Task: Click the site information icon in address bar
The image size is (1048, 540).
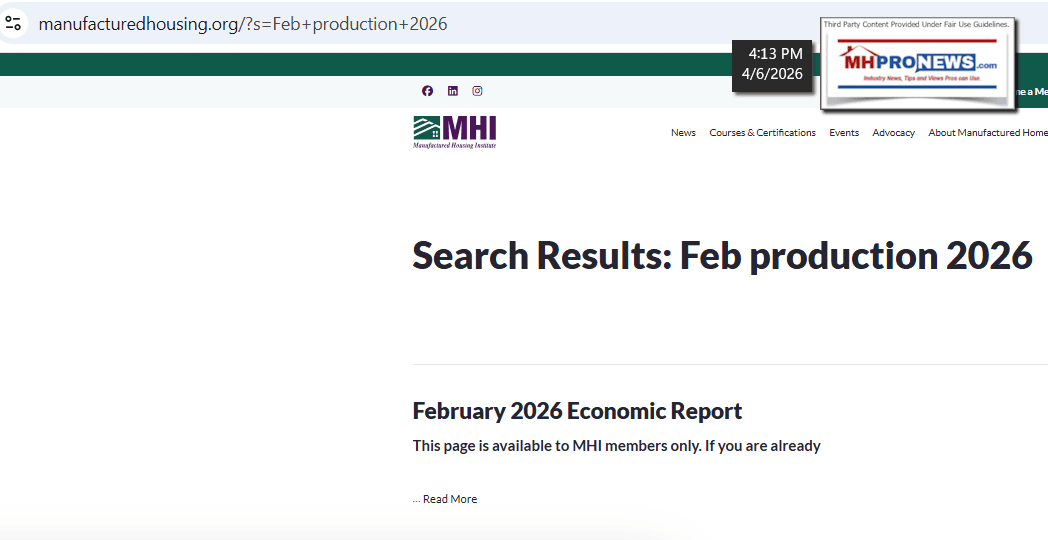Action: coord(13,23)
